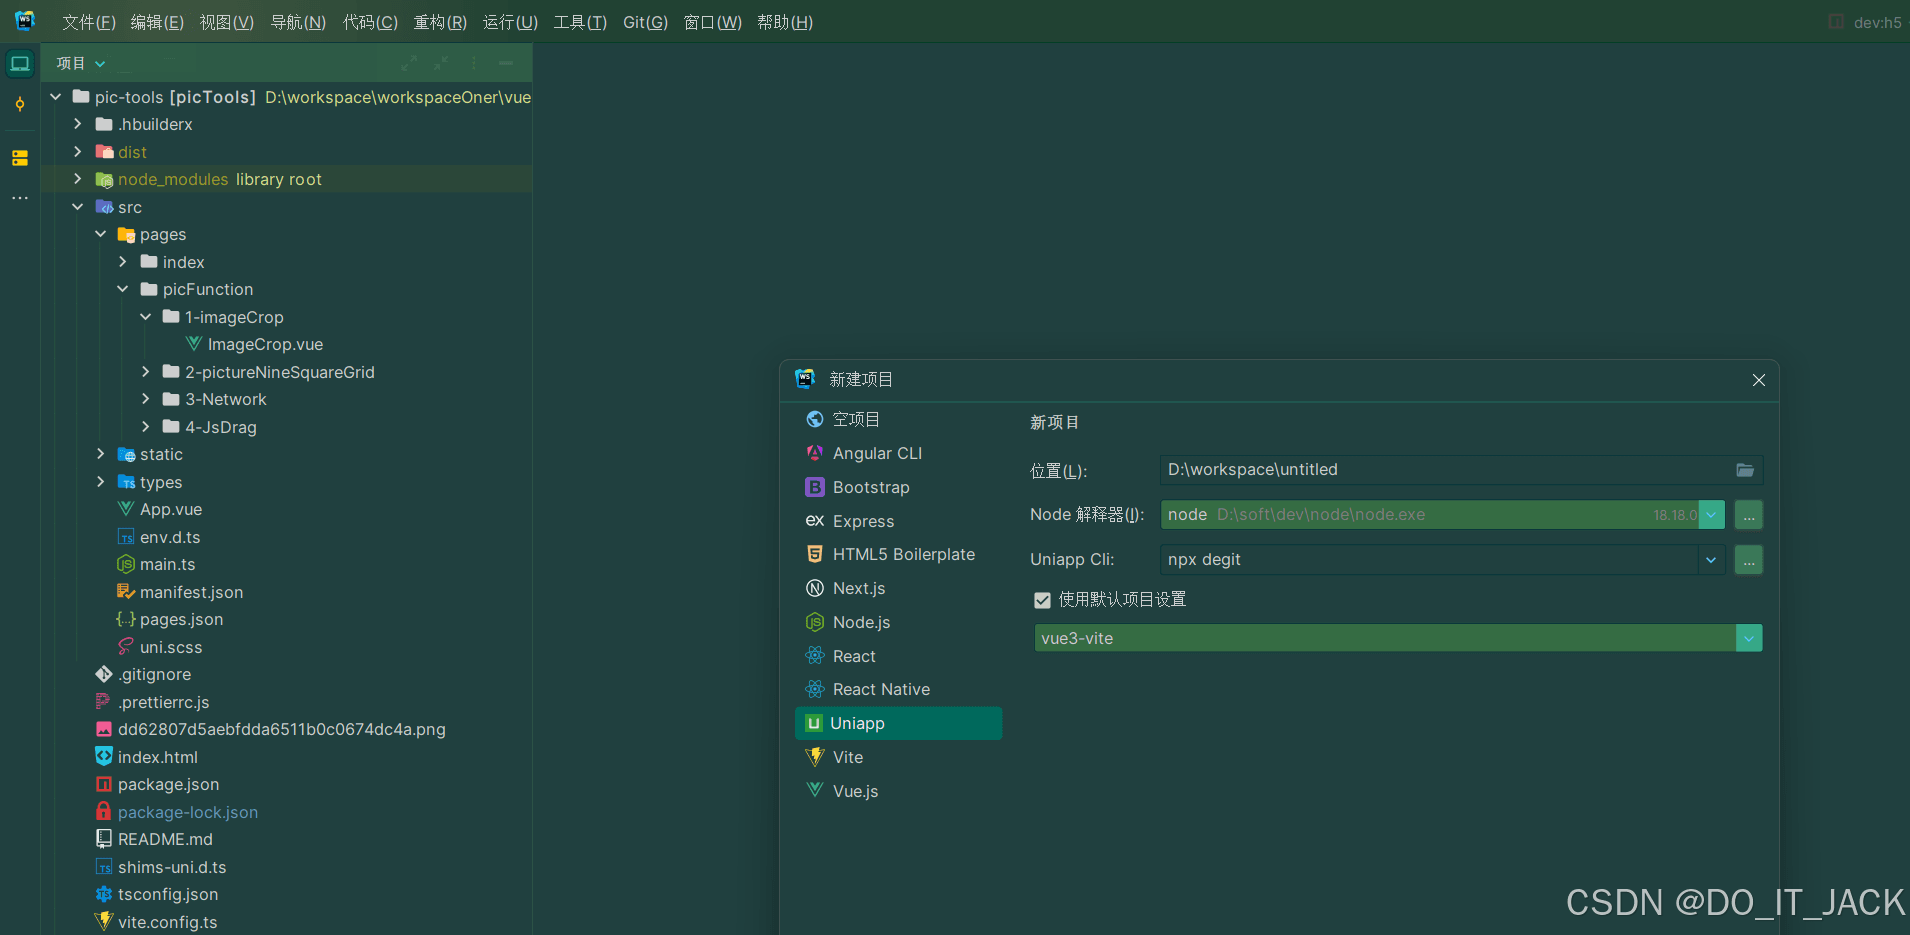
Task: Open the yellow Structure tool window icon
Action: click(x=20, y=158)
